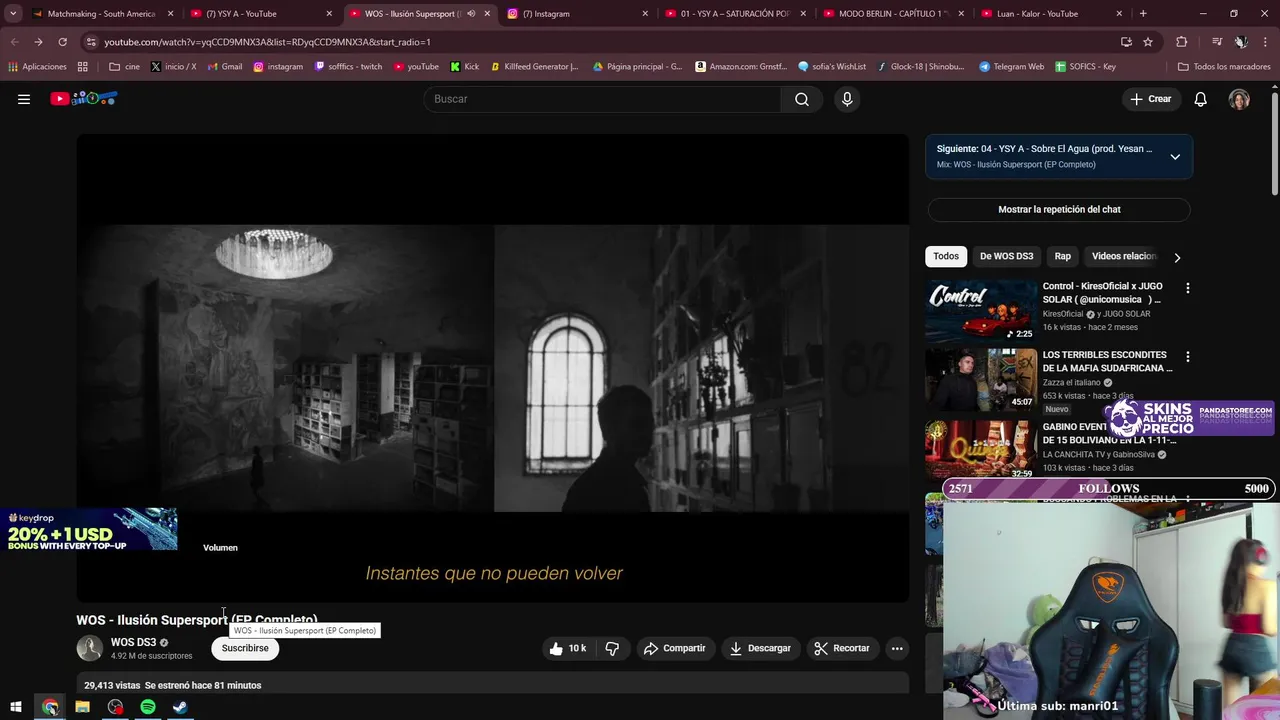Click the YouTube Buscar search field
This screenshot has height=720, width=1280.
[x=603, y=99]
